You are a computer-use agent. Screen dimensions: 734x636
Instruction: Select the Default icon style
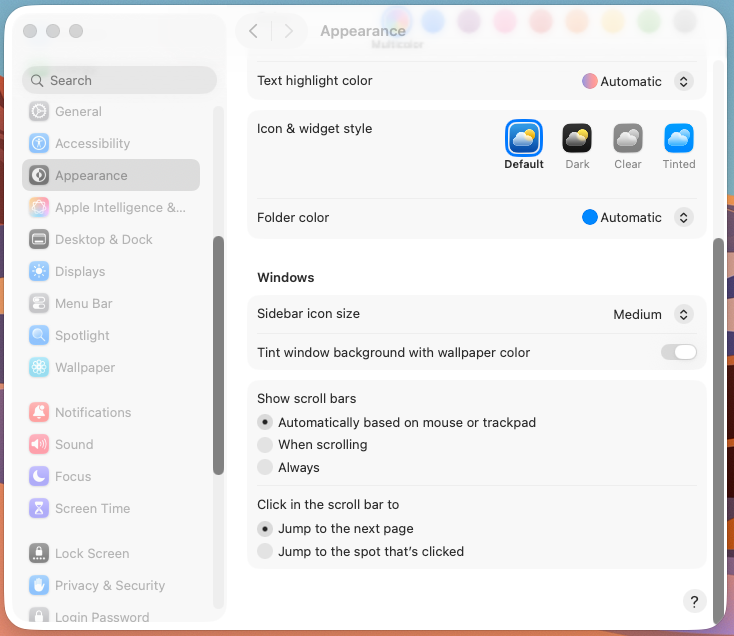[524, 139]
